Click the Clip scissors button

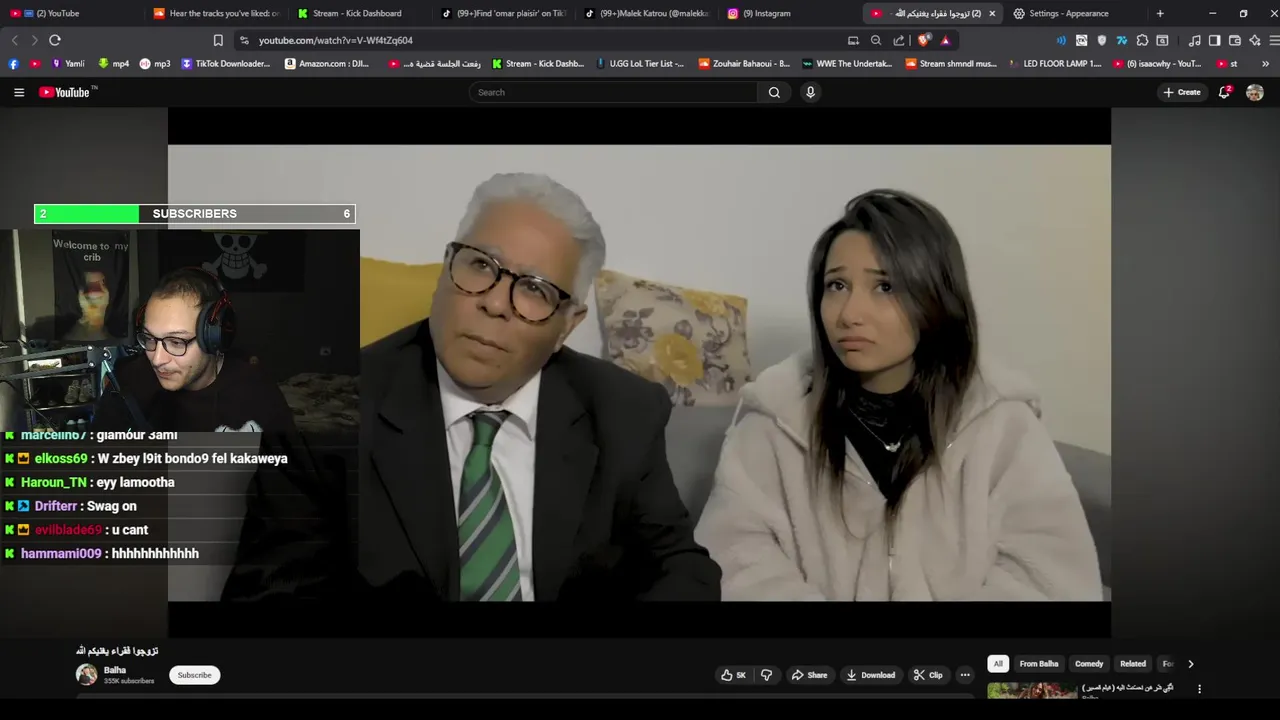[928, 675]
